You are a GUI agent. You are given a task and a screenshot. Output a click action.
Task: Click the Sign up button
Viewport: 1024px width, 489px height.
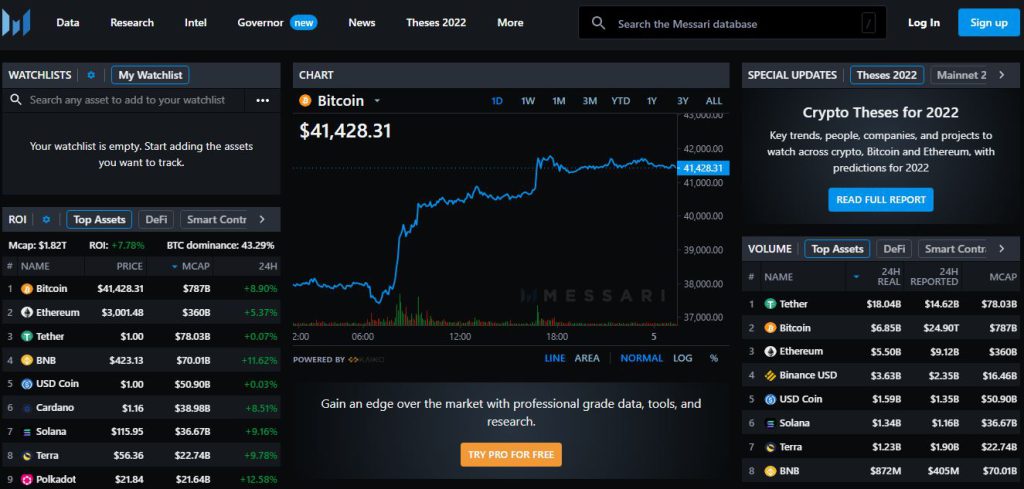click(x=989, y=23)
